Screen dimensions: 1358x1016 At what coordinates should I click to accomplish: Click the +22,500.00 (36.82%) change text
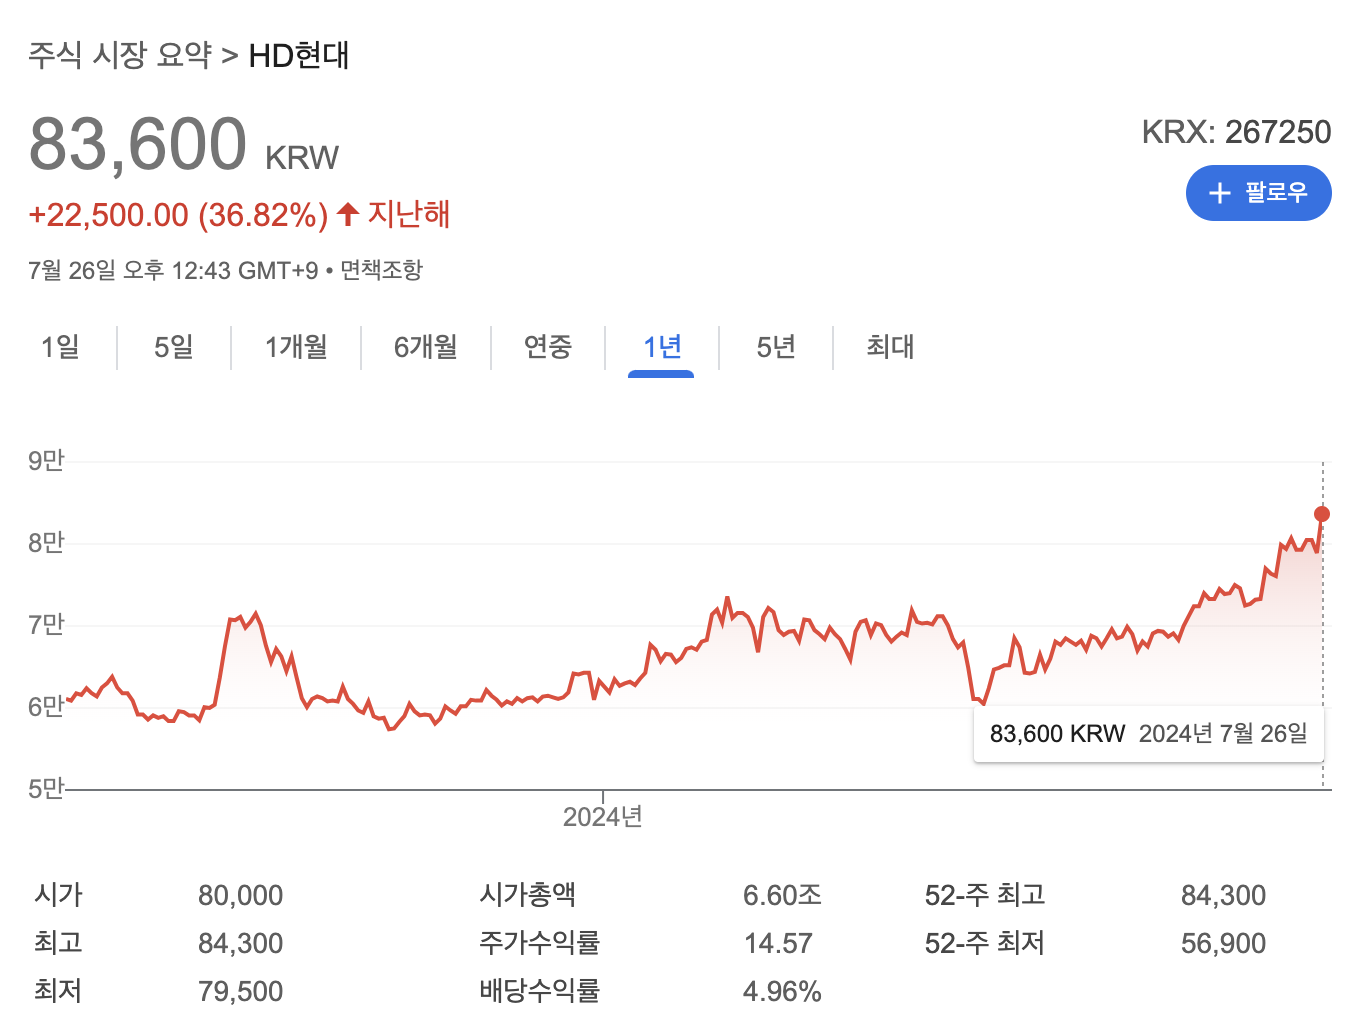pyautogui.click(x=178, y=215)
